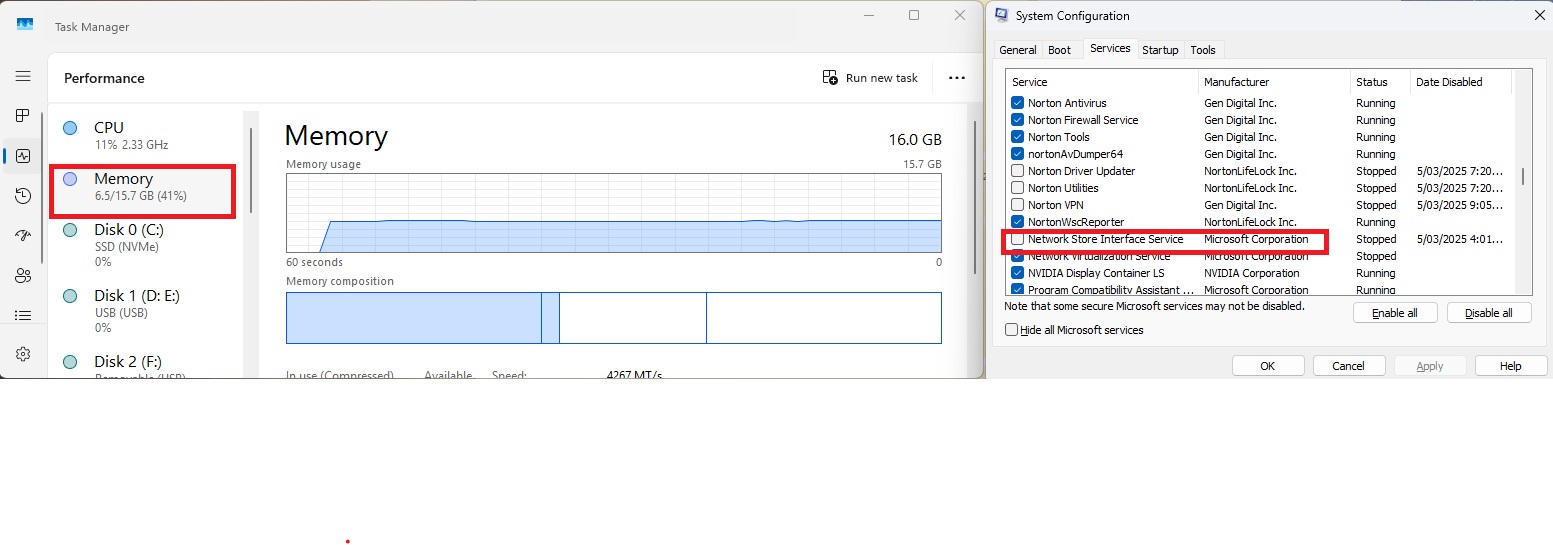Uncheck NortonWscReporter service checkbox
This screenshot has width=1553, height=545.
click(x=1018, y=222)
